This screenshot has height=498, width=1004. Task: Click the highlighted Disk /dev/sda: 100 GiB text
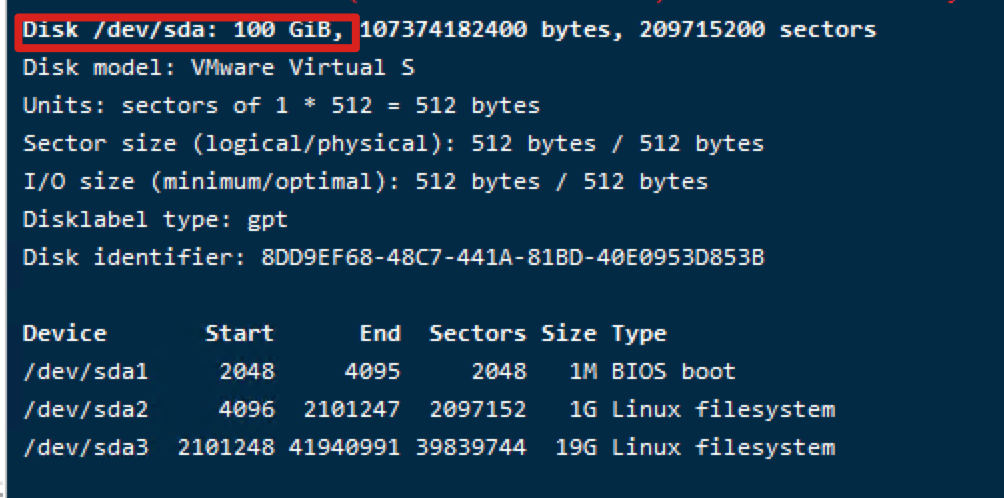[186, 30]
